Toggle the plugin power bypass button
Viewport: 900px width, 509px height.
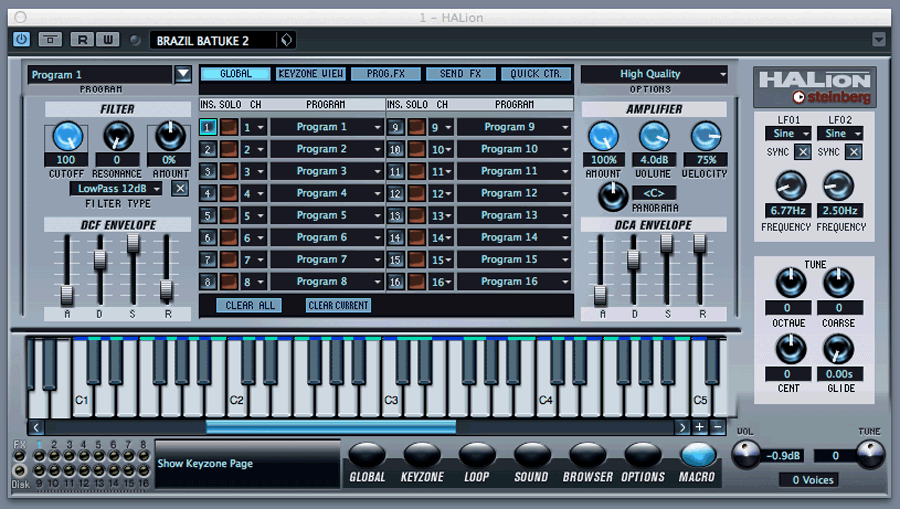[22, 39]
